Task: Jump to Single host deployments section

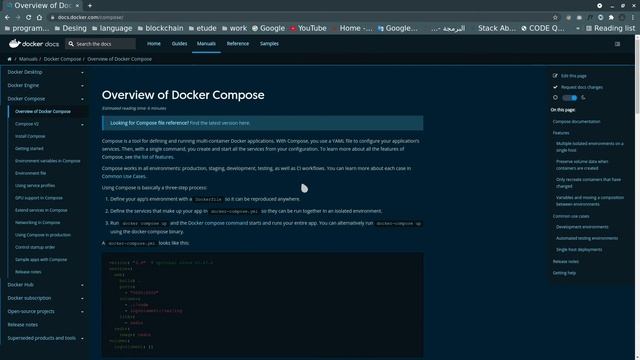Action: 579,250
